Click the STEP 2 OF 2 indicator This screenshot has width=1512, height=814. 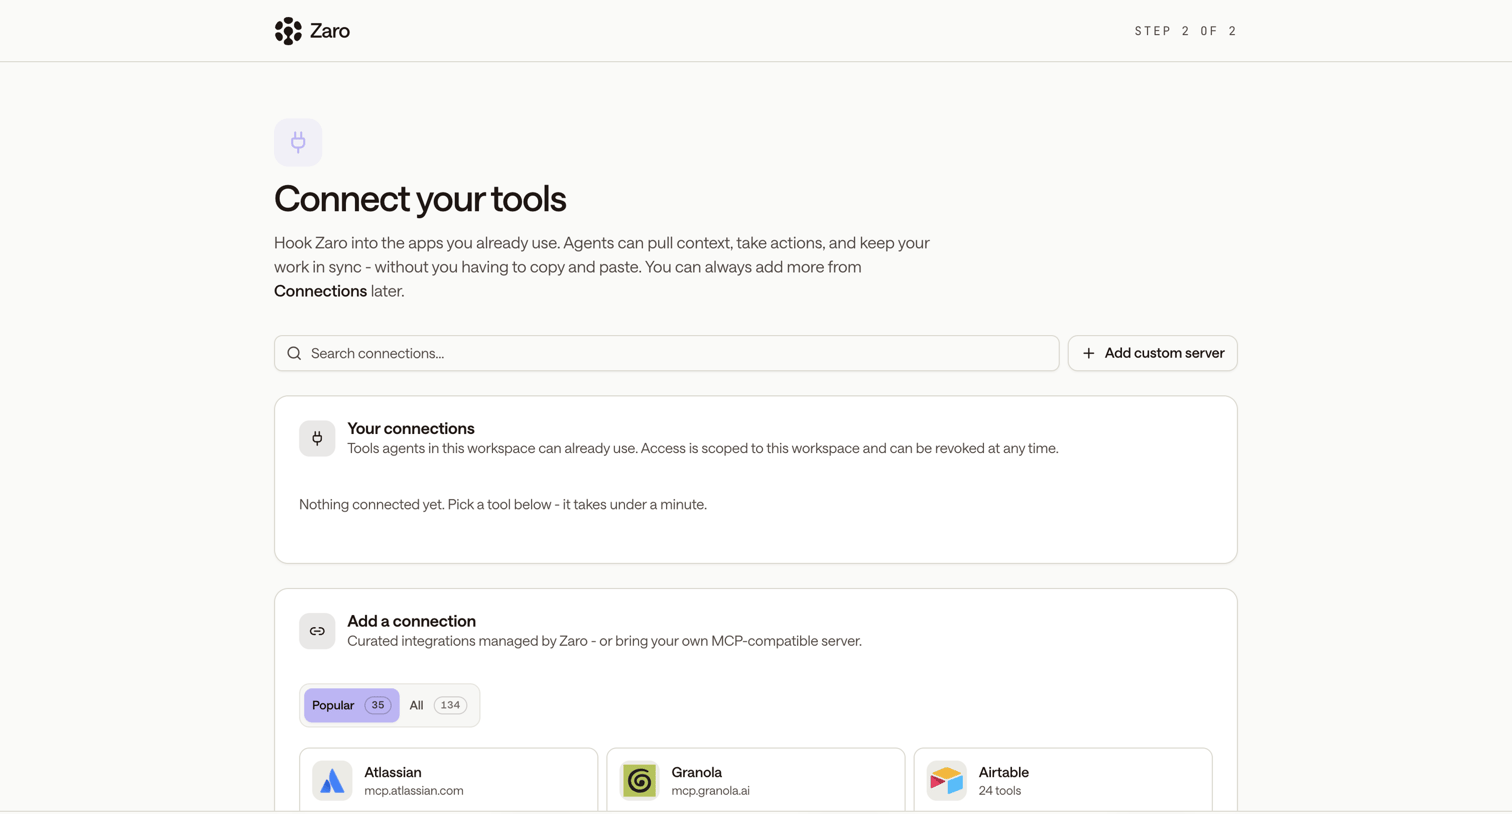click(x=1186, y=31)
